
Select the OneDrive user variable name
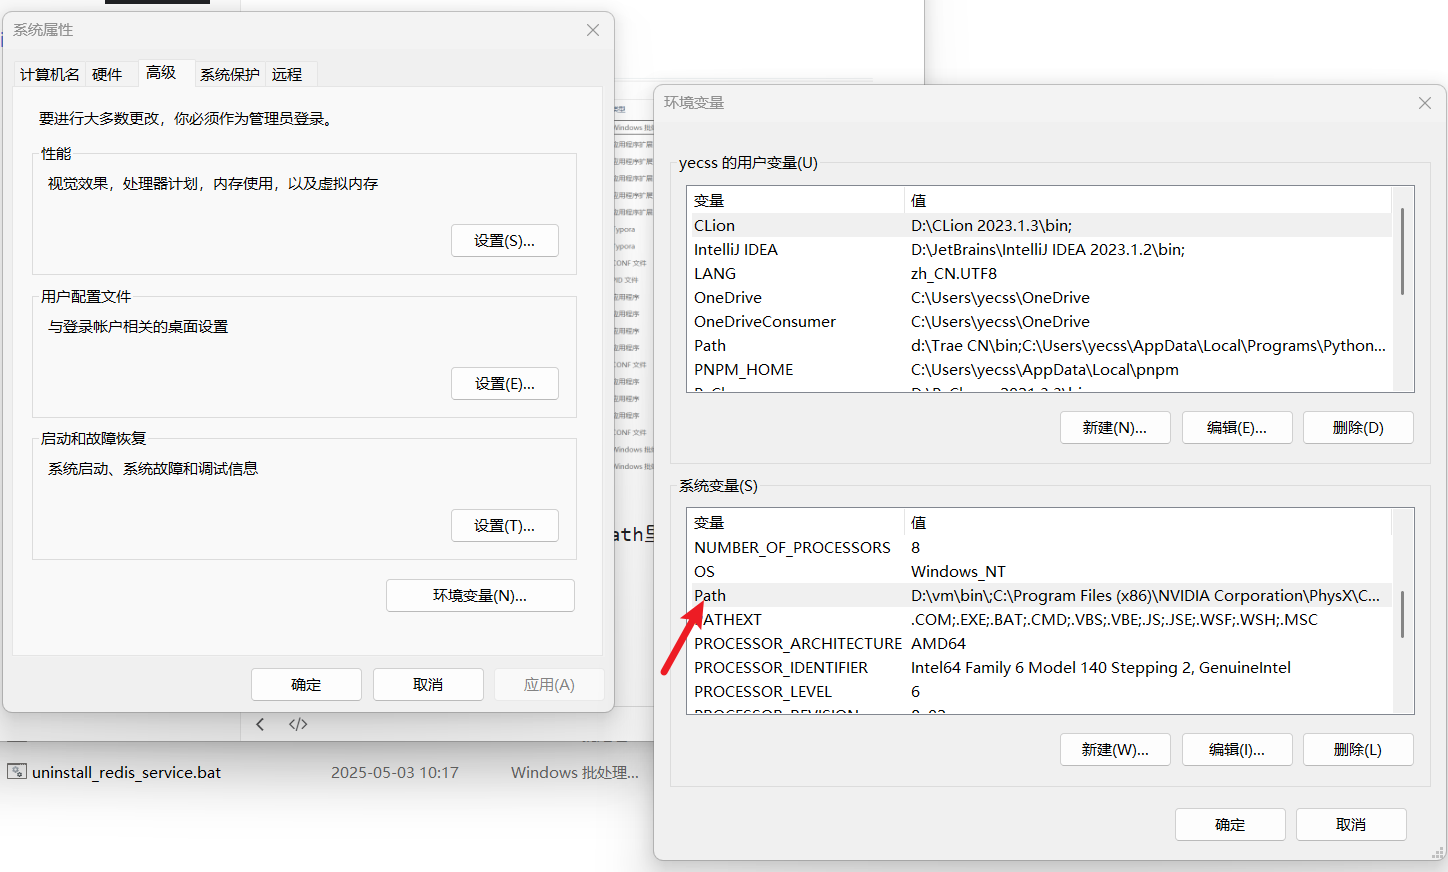tap(728, 298)
